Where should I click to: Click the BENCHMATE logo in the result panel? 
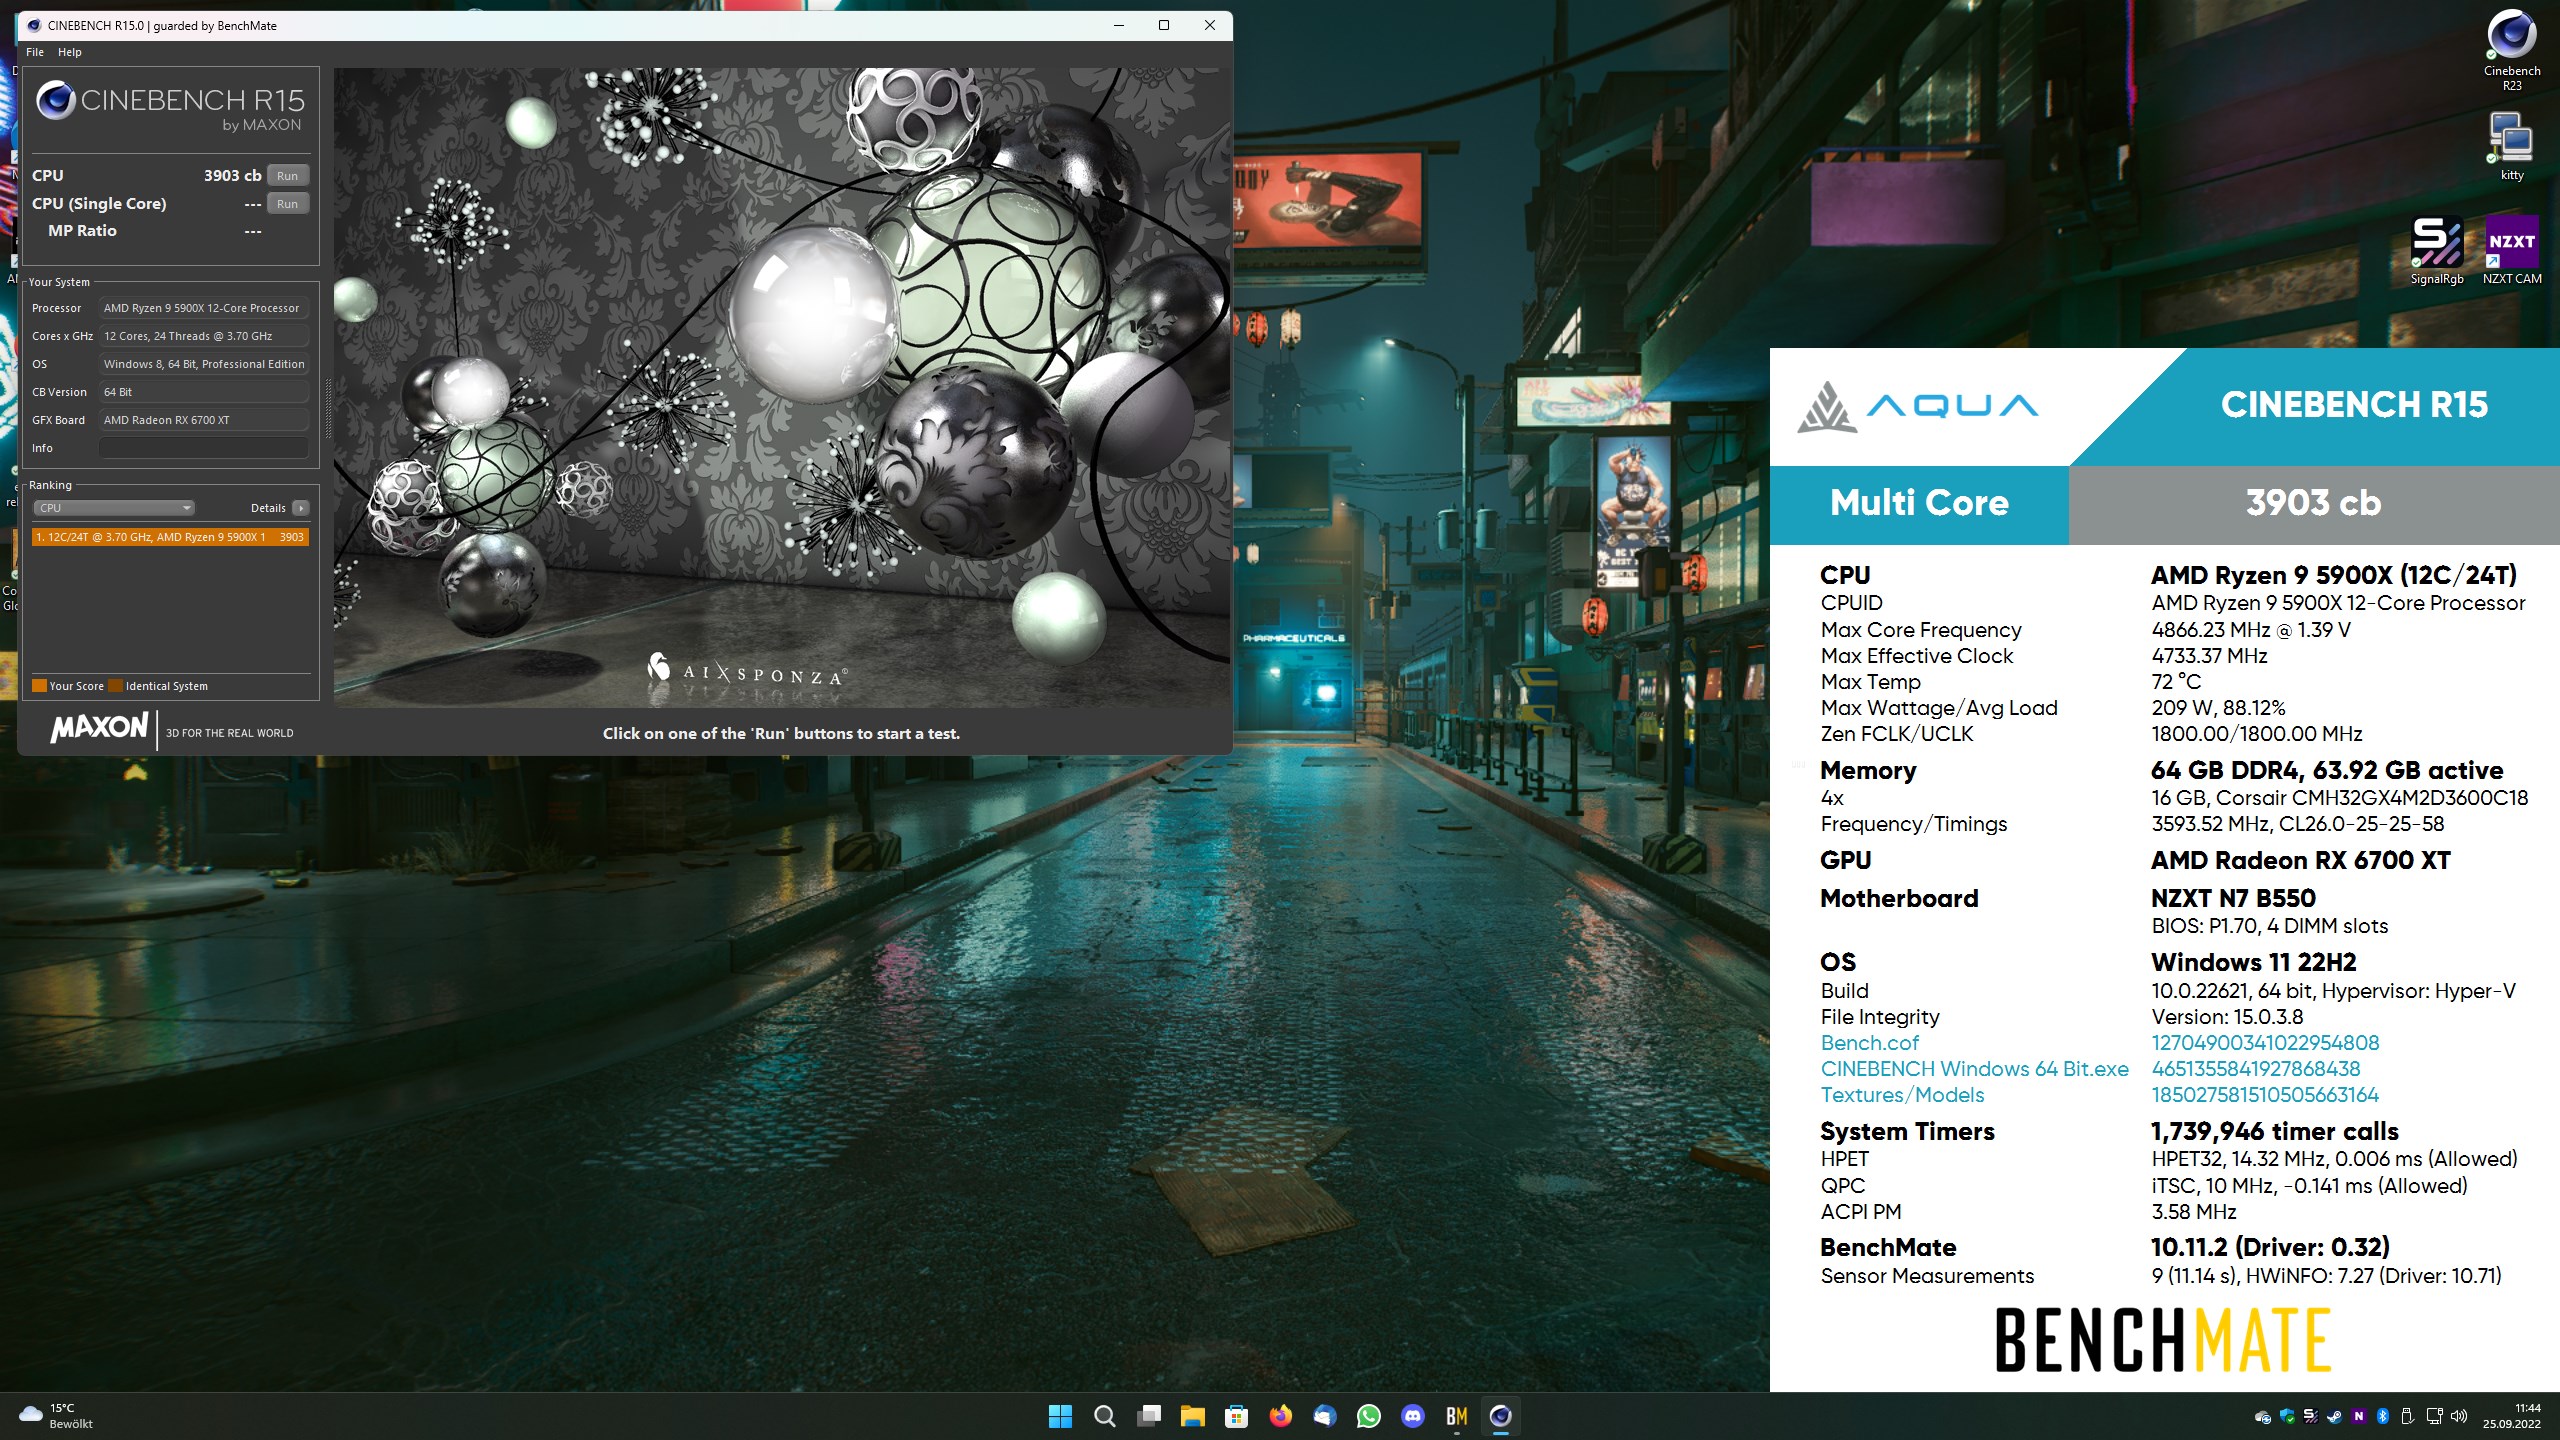pos(2163,1340)
